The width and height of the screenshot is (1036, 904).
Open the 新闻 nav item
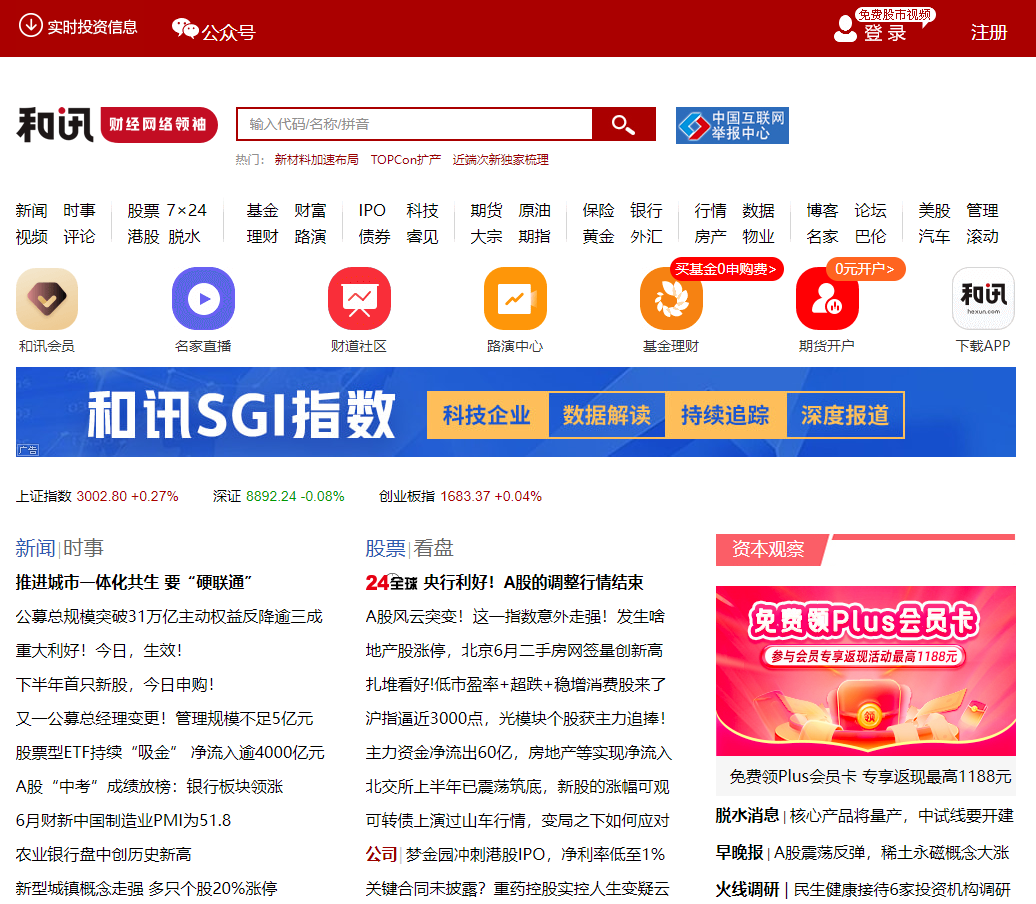32,211
